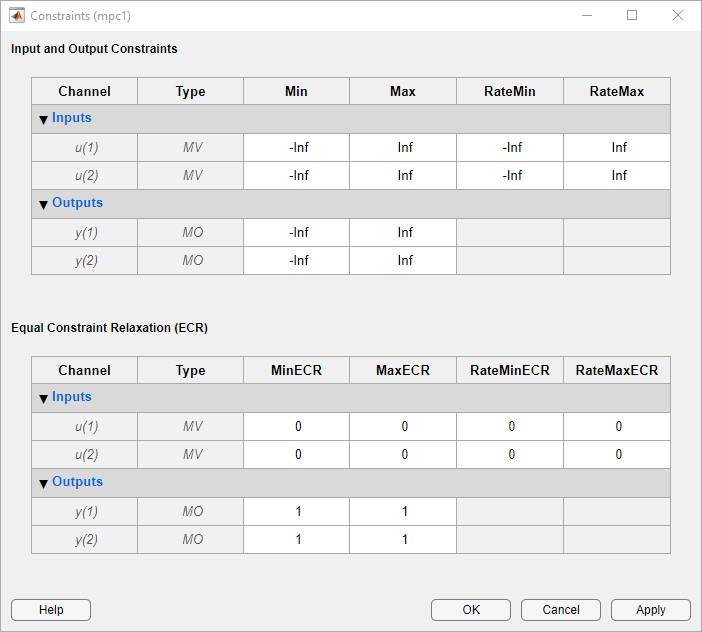Edit the MaxECR value for y(1)
The width and height of the screenshot is (702, 632).
tap(403, 511)
